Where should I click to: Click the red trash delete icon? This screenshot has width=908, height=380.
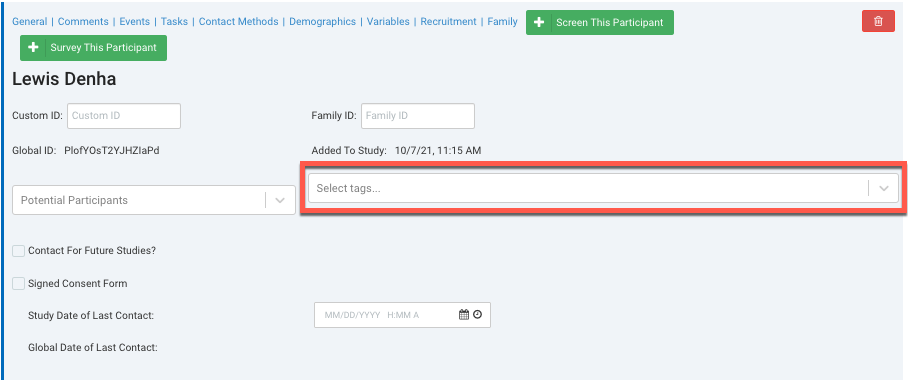(x=878, y=21)
